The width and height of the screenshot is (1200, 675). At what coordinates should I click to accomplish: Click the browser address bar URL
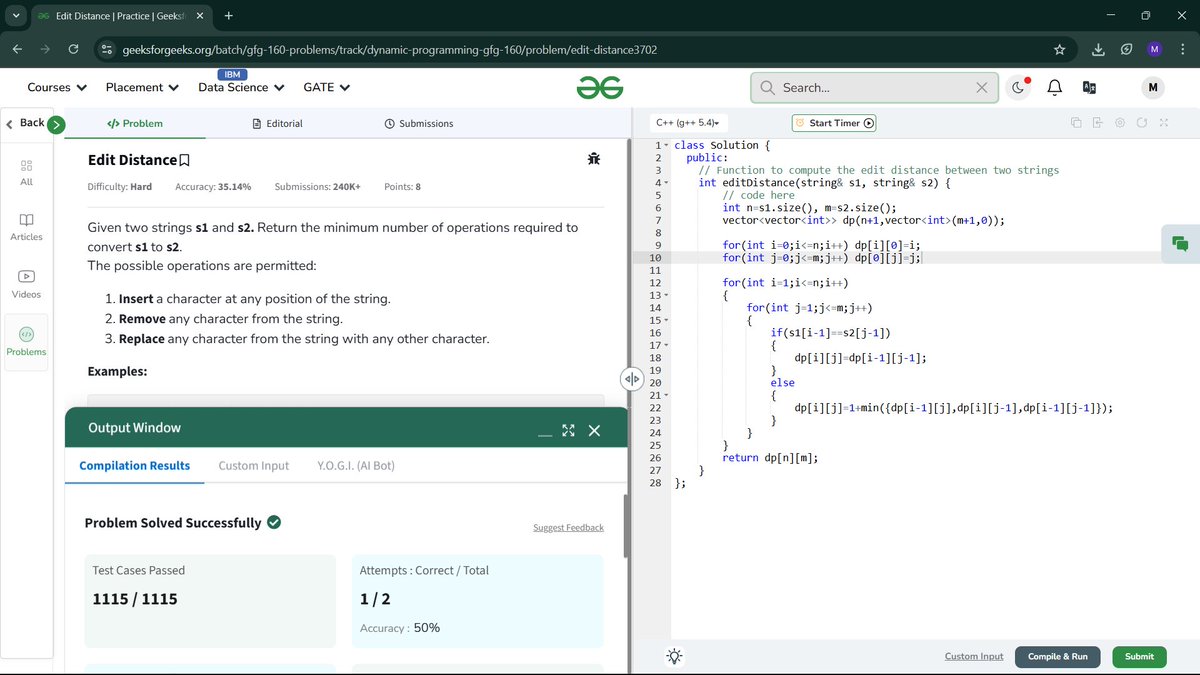tap(389, 49)
